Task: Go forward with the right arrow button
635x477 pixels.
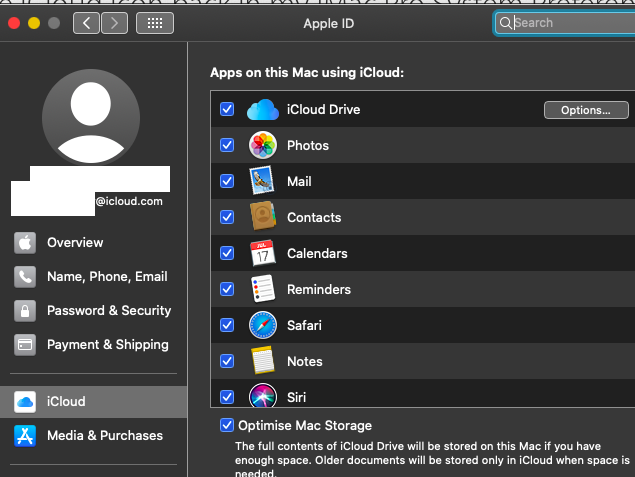Action: pos(115,23)
